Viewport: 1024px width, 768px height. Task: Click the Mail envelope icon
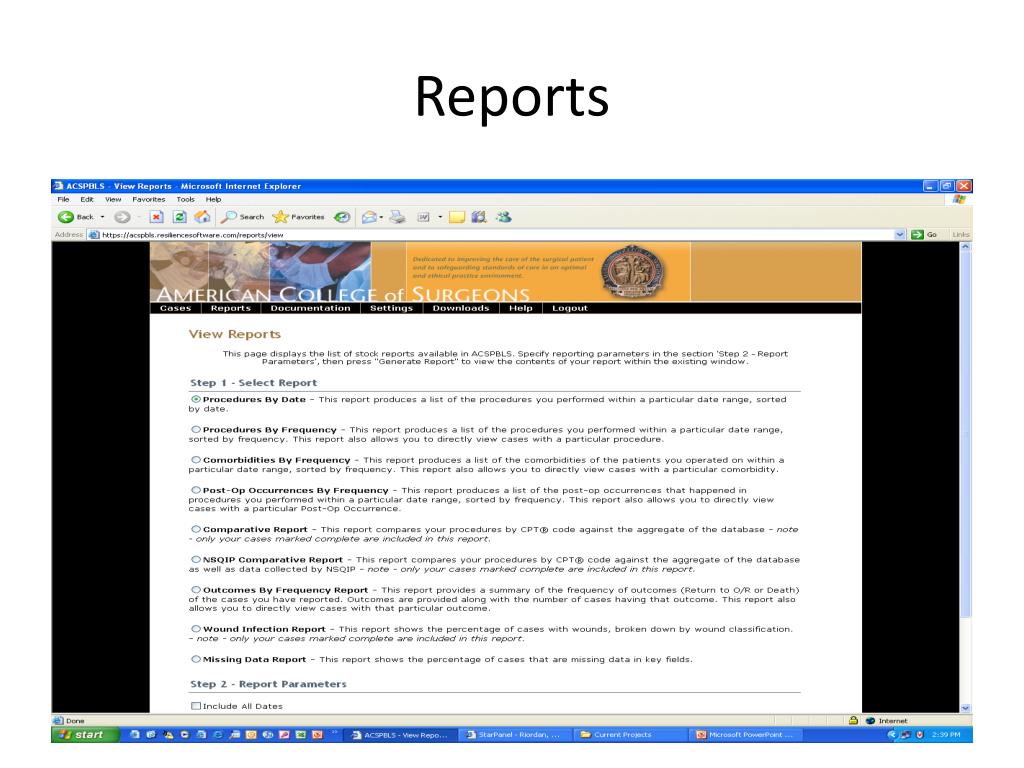(x=370, y=217)
